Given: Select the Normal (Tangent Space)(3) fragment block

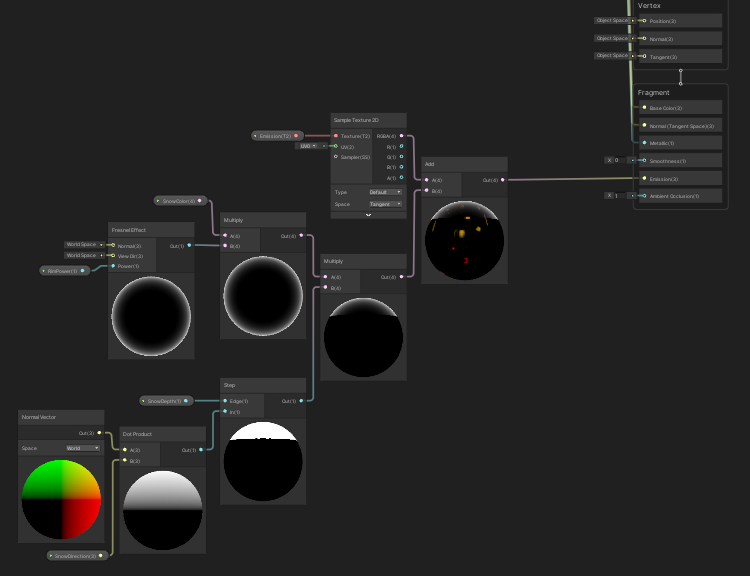Looking at the screenshot, I should click(x=681, y=125).
